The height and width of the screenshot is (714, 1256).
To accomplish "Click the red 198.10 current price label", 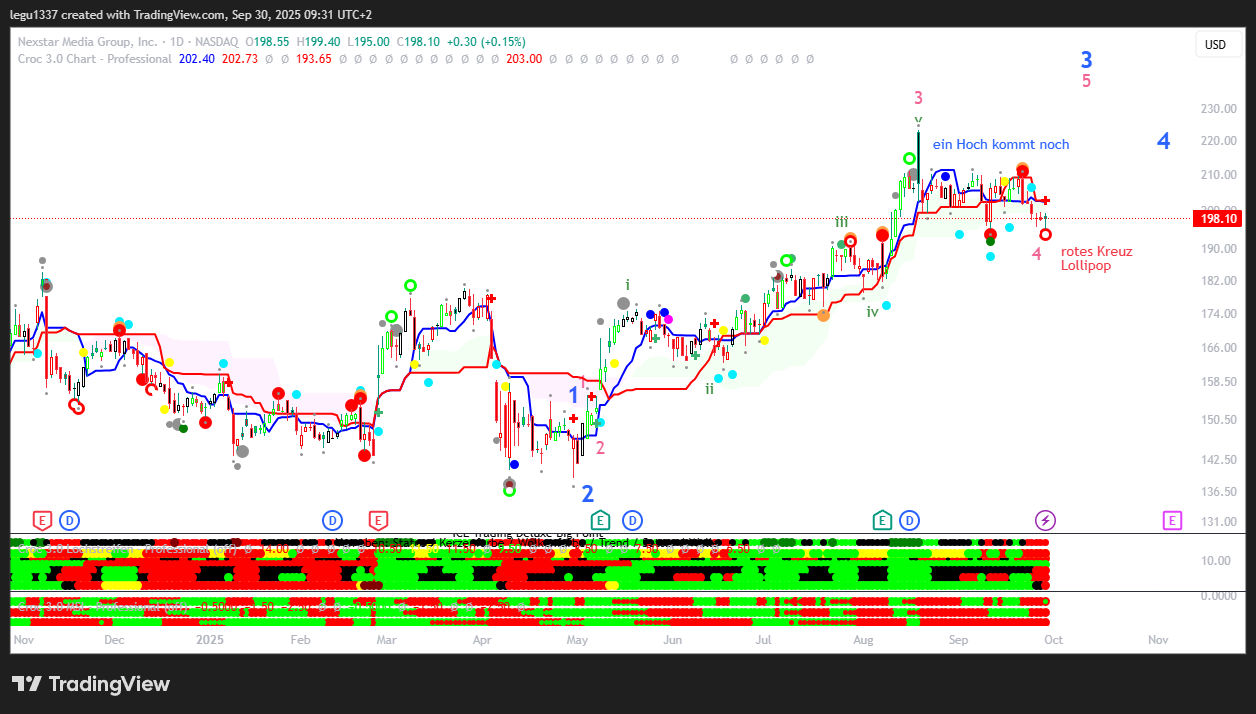I will click(x=1216, y=219).
